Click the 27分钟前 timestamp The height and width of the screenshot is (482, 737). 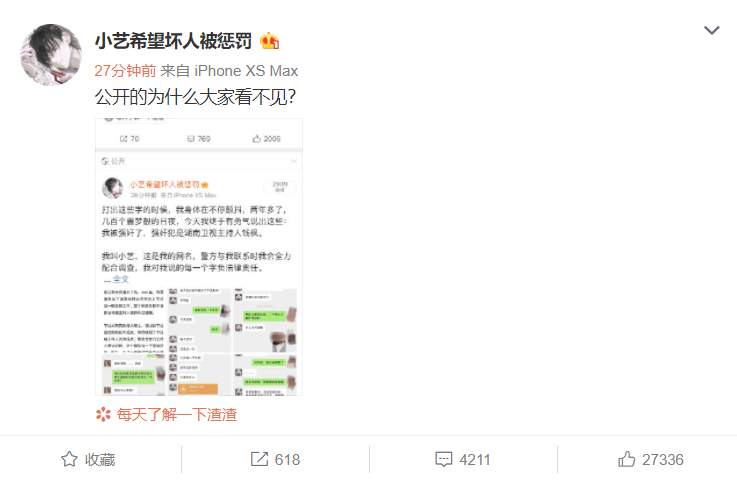click(125, 71)
